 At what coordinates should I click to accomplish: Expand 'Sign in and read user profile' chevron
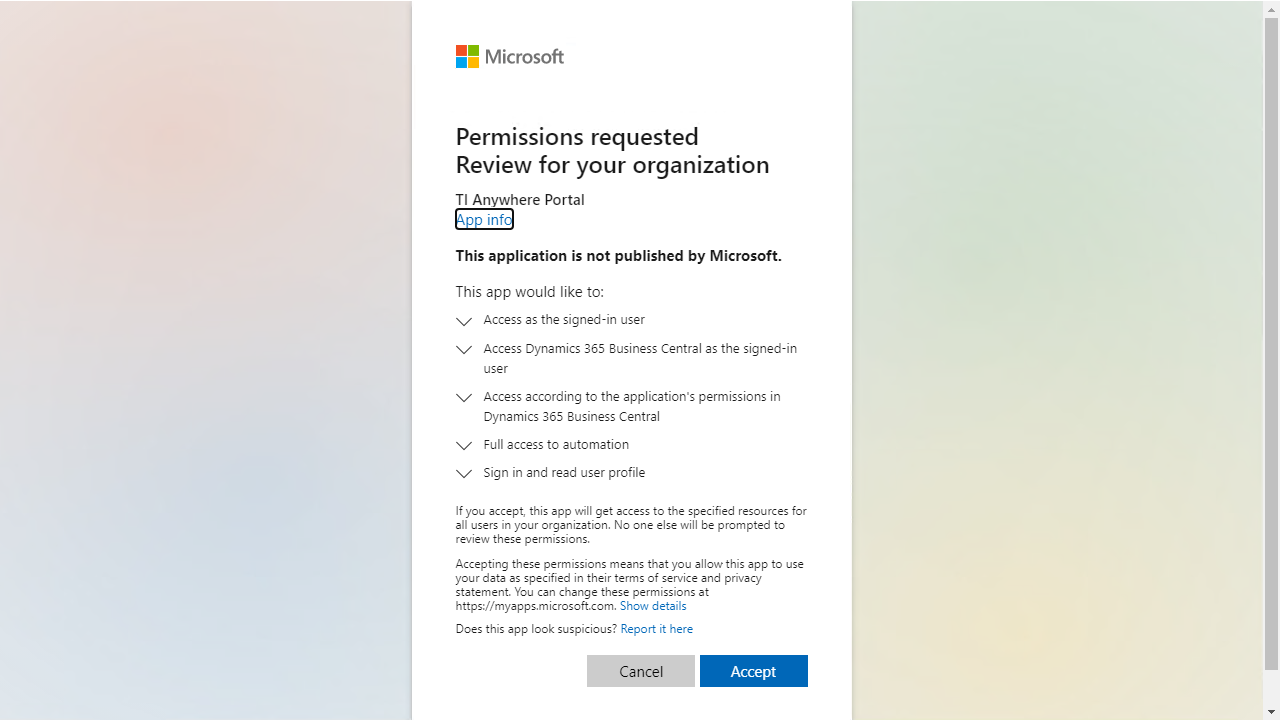click(464, 474)
